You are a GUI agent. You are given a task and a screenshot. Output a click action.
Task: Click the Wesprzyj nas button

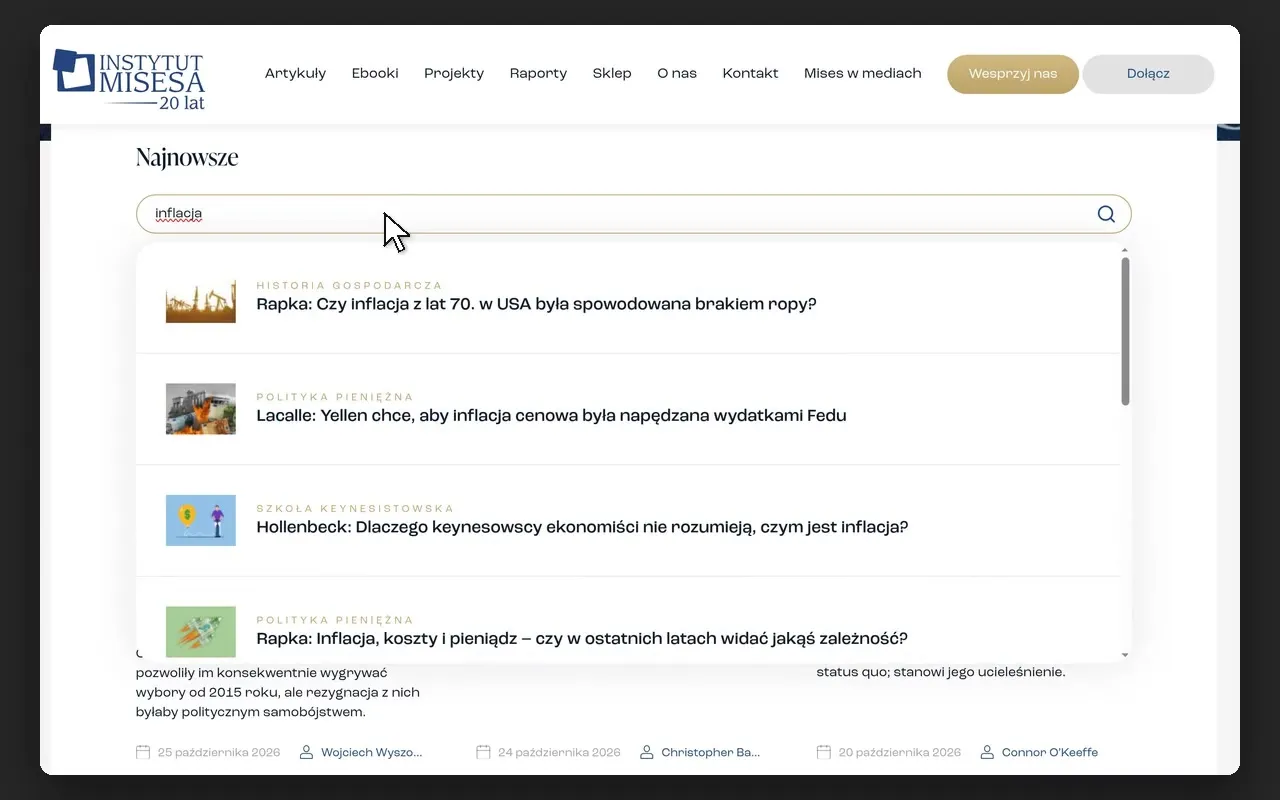[1013, 74]
